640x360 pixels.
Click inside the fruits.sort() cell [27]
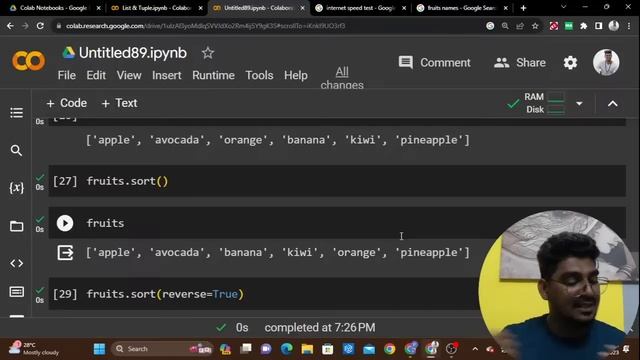click(x=337, y=181)
